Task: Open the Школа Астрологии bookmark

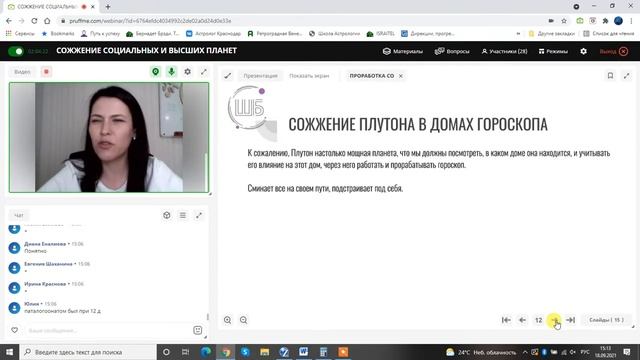Action: [x=334, y=33]
